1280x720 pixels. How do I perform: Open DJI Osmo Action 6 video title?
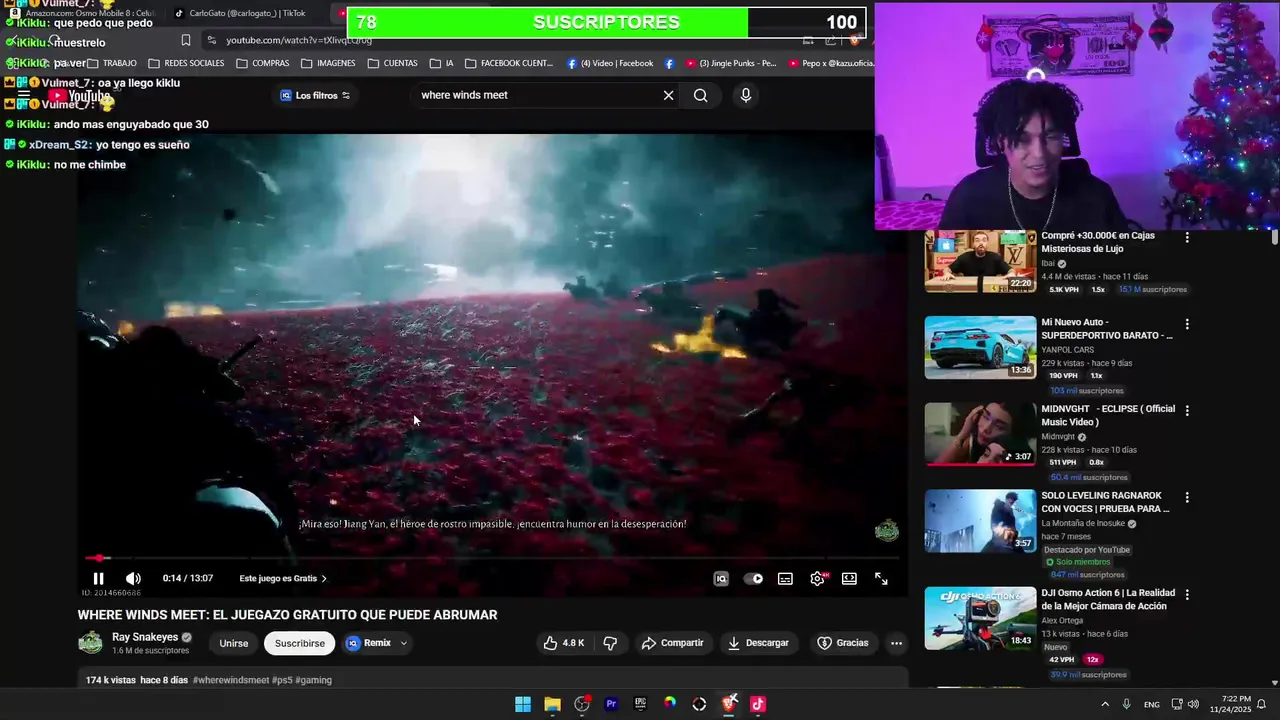[x=1108, y=599]
